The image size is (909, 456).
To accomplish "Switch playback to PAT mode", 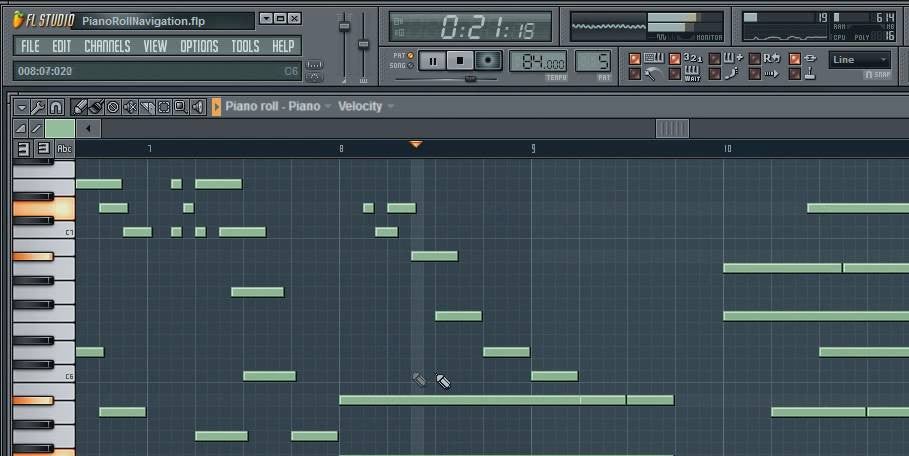I will coord(410,56).
